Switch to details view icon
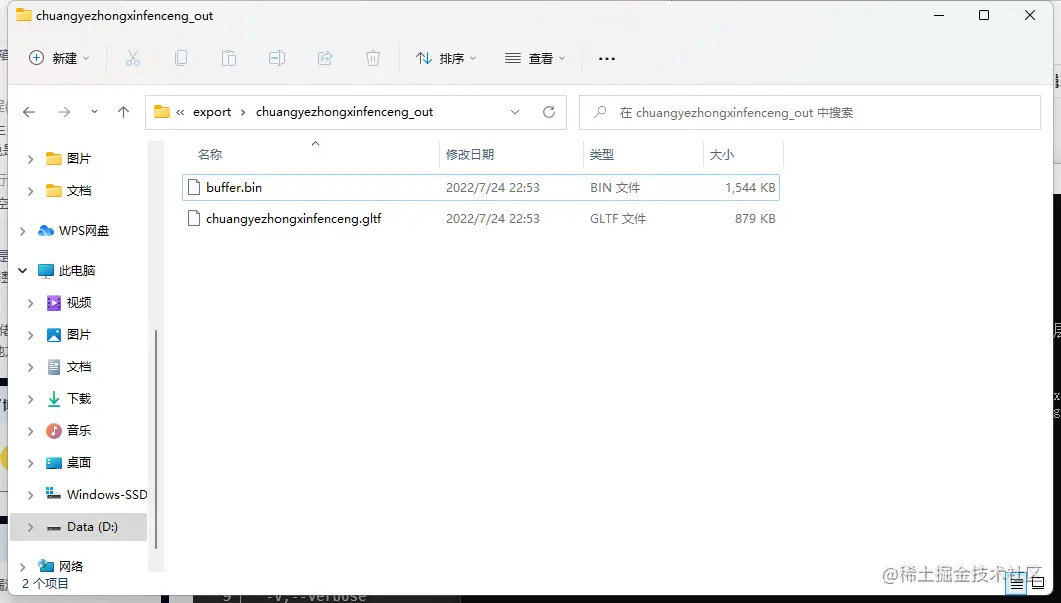The height and width of the screenshot is (603, 1061). [x=1016, y=583]
